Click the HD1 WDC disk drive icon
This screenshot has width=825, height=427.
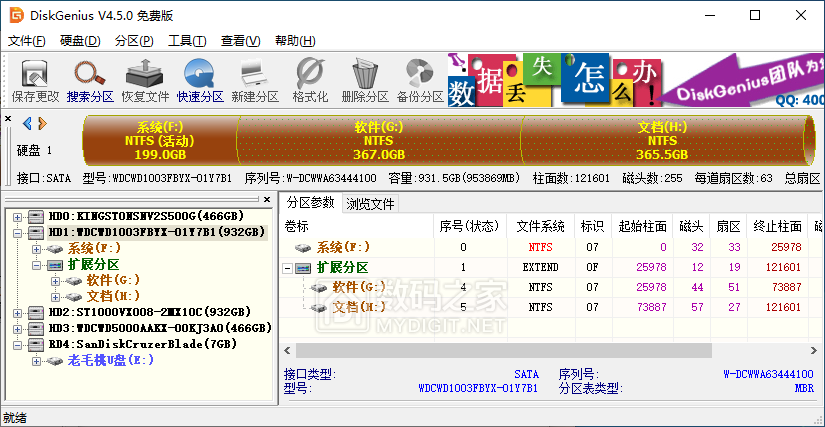coord(36,232)
